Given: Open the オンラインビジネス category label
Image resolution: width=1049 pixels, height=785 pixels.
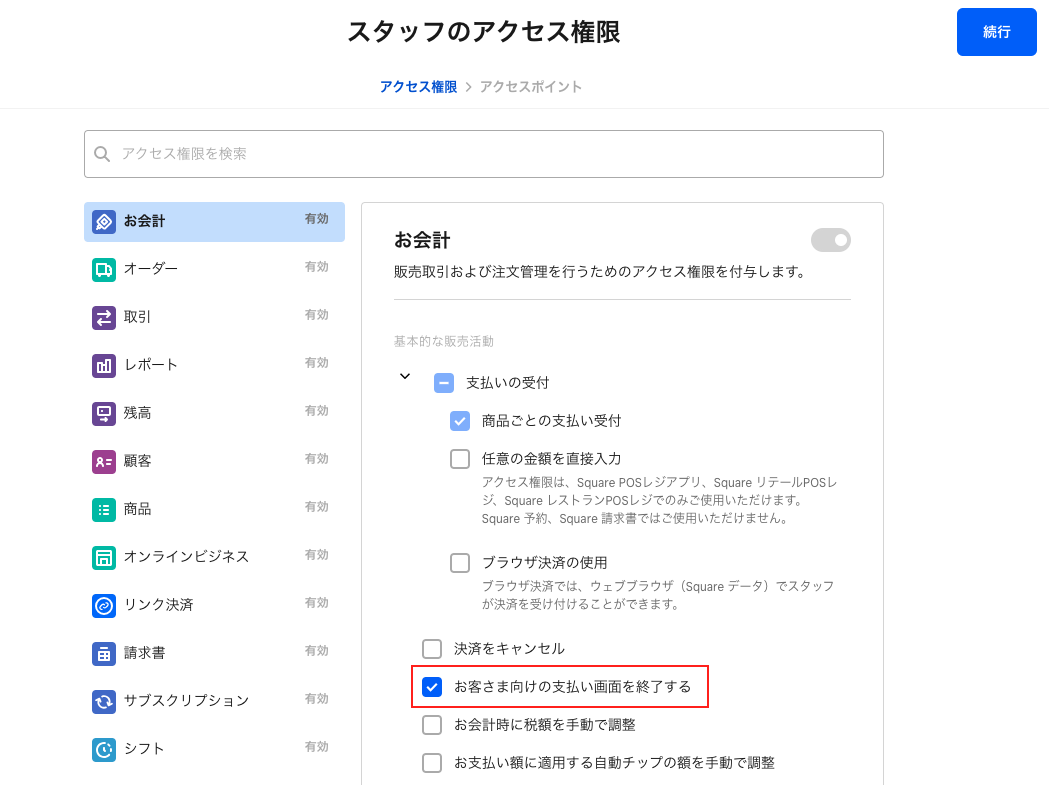Looking at the screenshot, I should pyautogui.click(x=186, y=557).
